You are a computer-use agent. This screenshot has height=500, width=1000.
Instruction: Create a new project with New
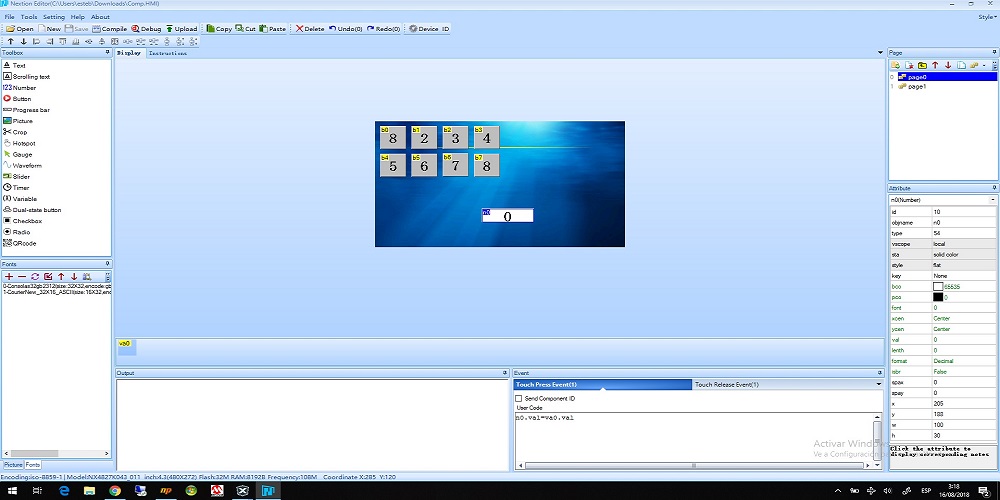tap(50, 29)
